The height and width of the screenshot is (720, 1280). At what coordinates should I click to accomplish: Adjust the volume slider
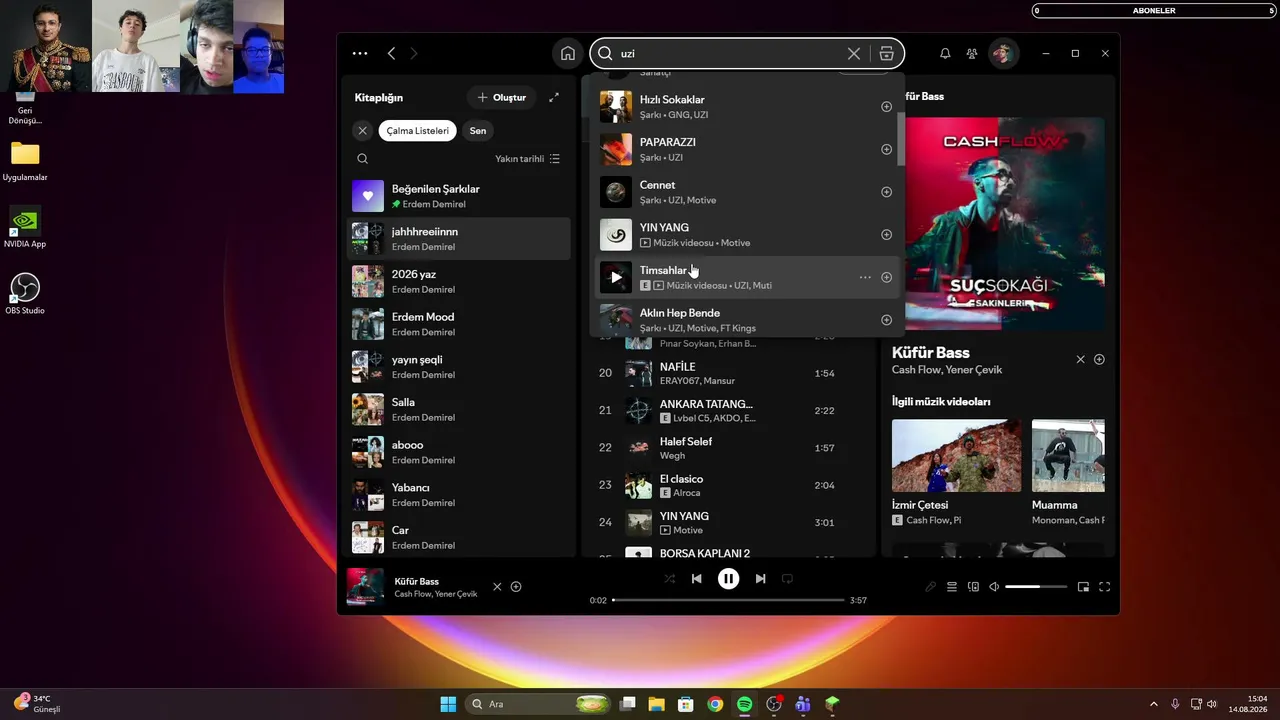pyautogui.click(x=1036, y=587)
